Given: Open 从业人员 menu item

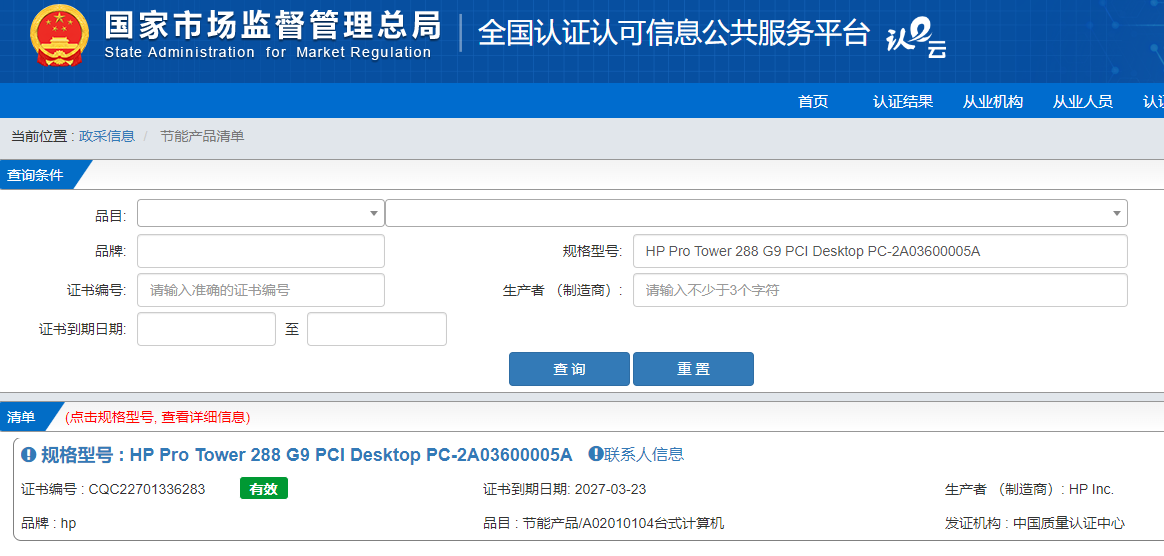Looking at the screenshot, I should (x=1082, y=102).
